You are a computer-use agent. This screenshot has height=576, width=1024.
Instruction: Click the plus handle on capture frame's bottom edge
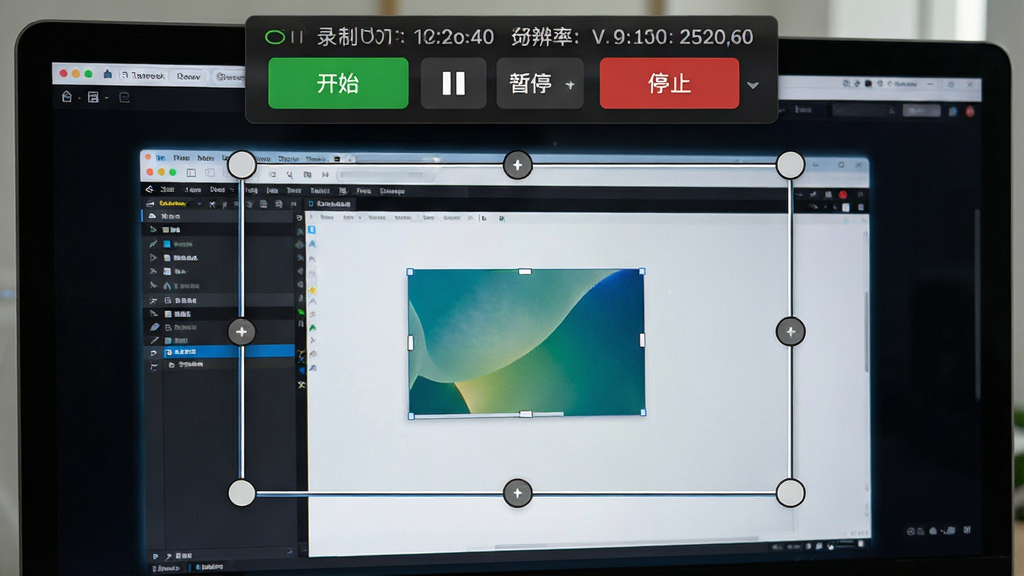518,493
